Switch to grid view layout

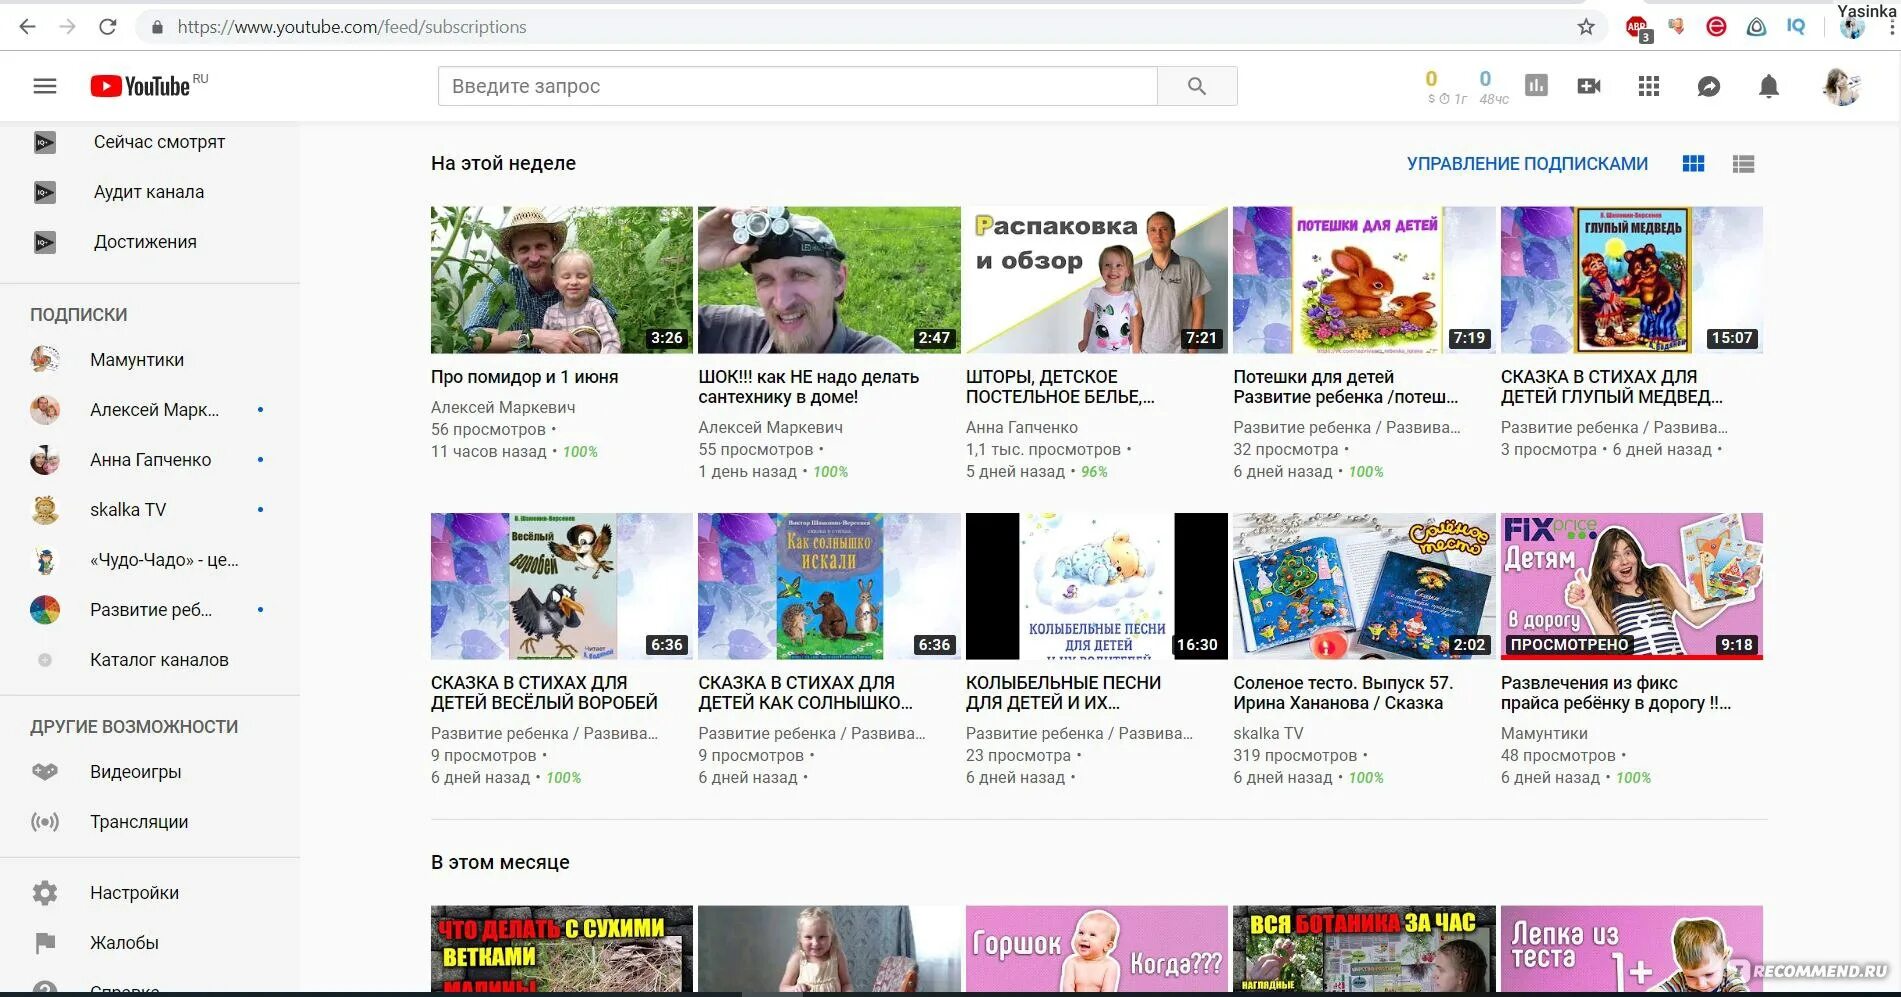coord(1693,164)
